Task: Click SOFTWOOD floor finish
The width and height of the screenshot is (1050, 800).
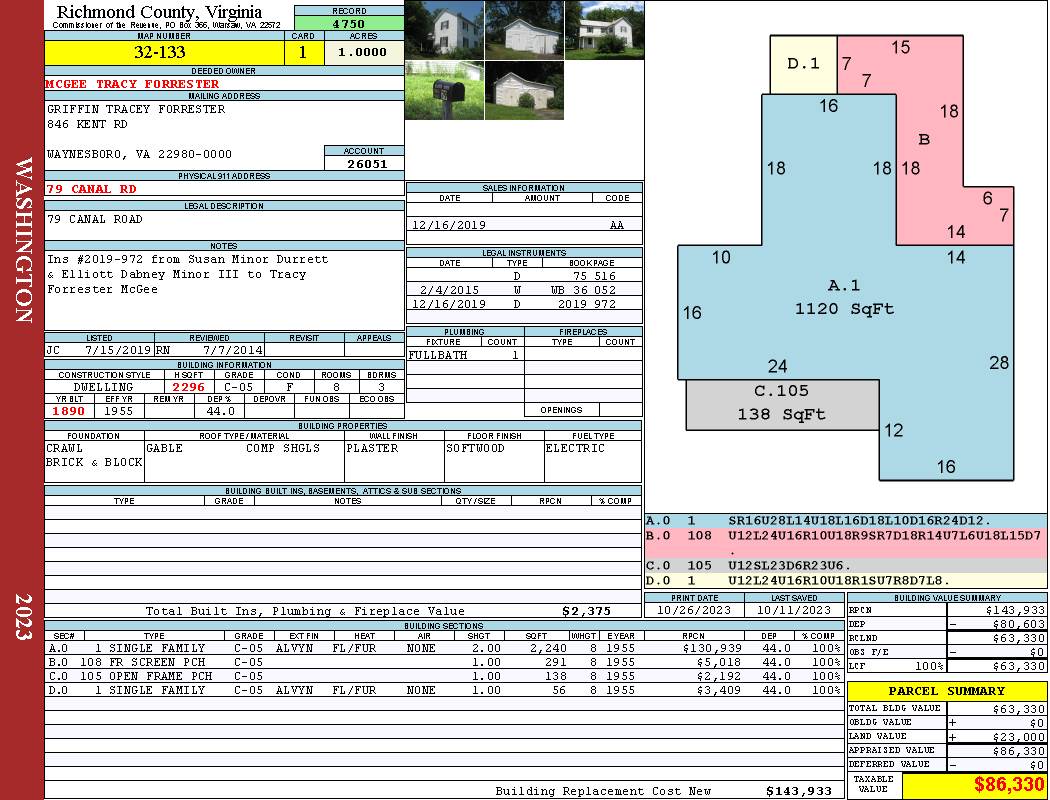Action: pos(475,449)
